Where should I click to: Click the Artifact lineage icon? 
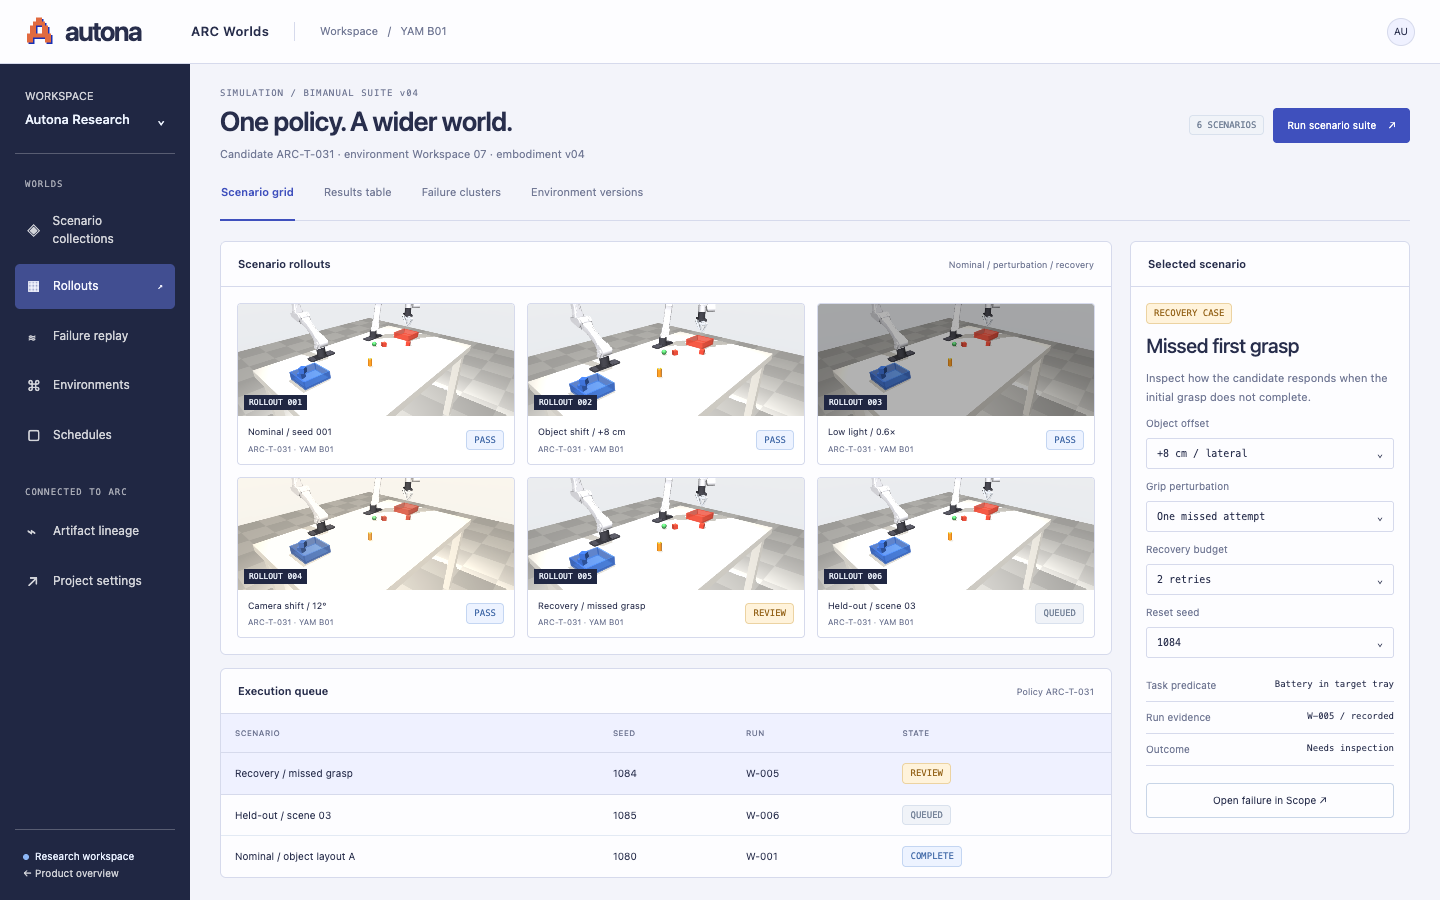(x=33, y=531)
